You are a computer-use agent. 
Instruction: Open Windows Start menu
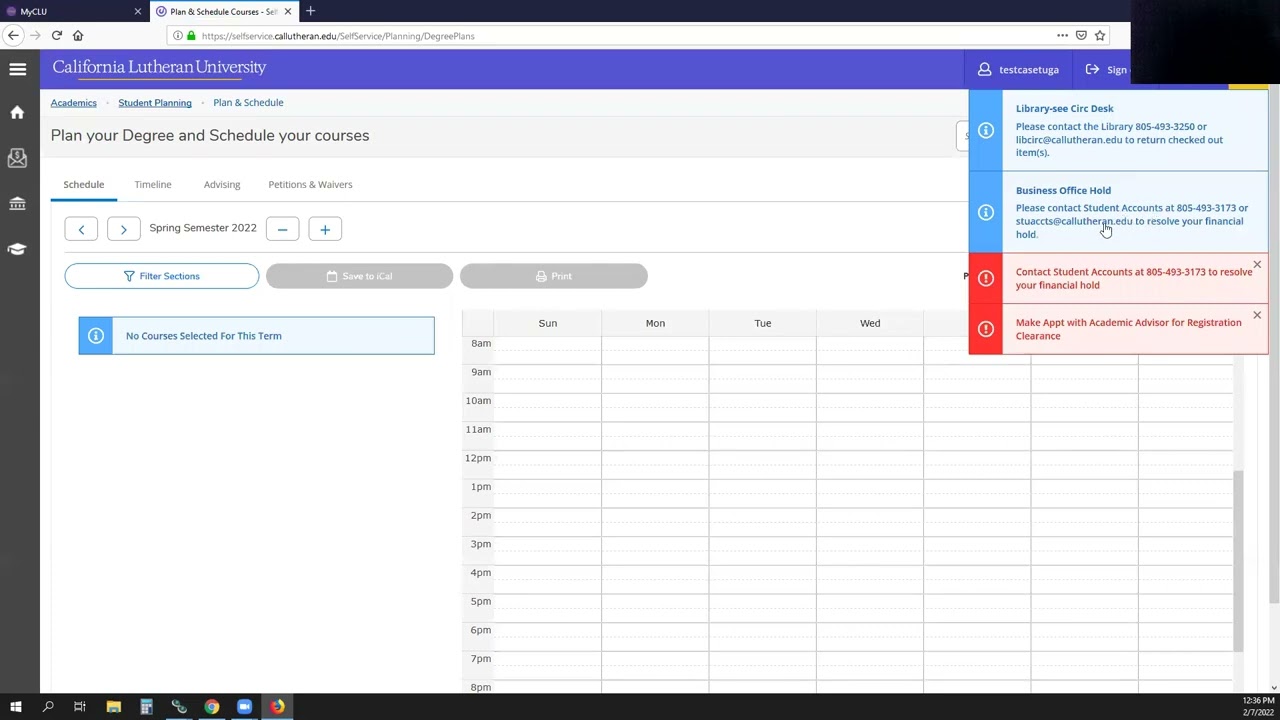[x=15, y=707]
